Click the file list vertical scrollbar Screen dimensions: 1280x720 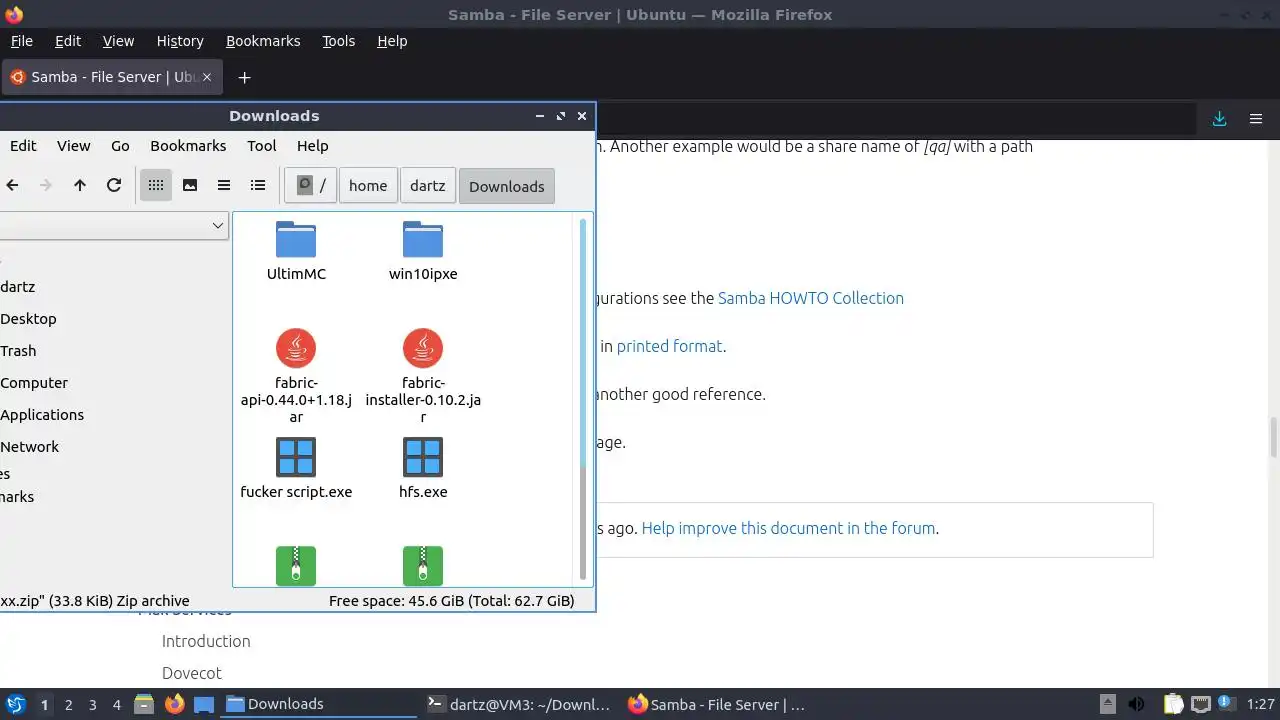coord(584,399)
